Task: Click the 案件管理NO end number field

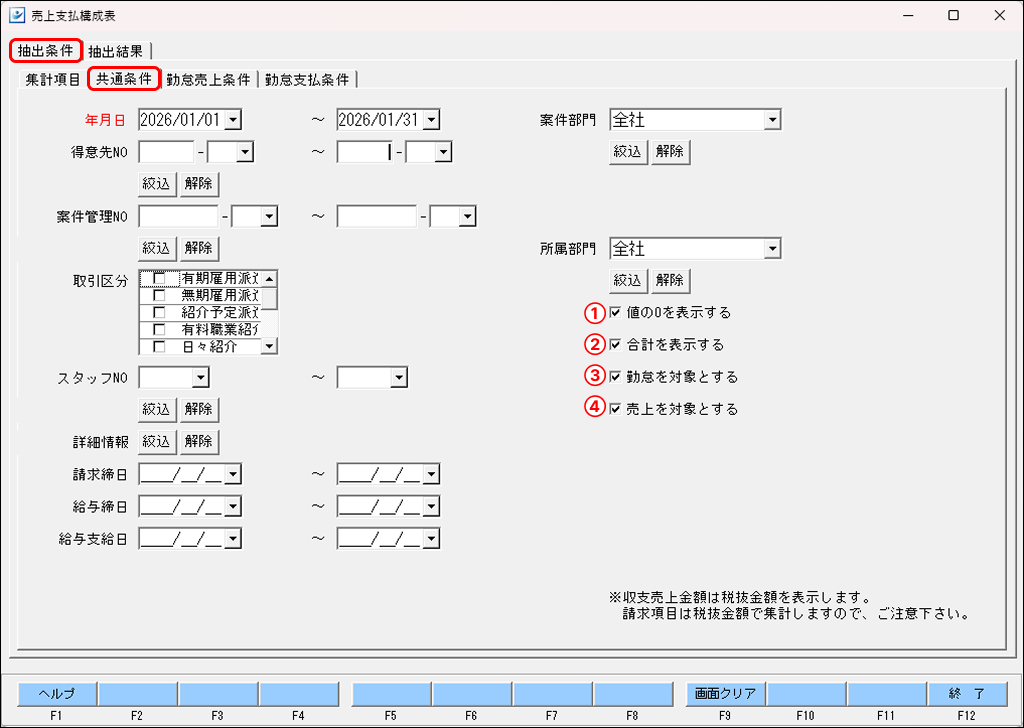Action: 377,216
